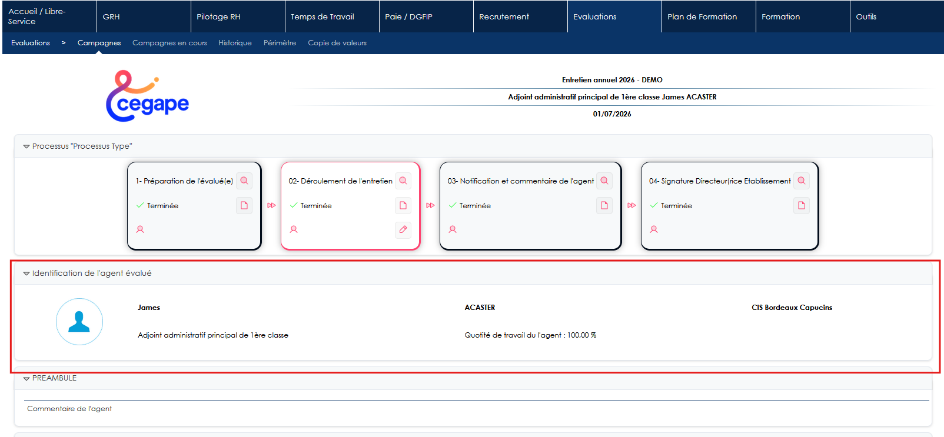Viewport: 944px width, 437px height.
Task: Click person icon on Notification et commentaire card
Action: [453, 229]
